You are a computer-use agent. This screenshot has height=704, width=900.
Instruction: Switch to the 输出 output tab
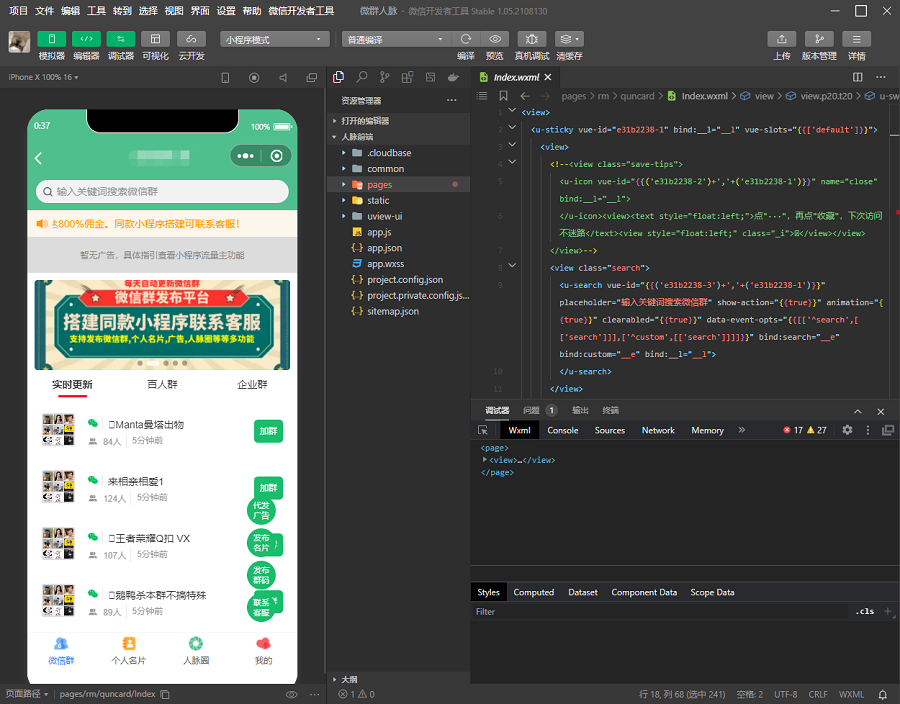tap(580, 410)
